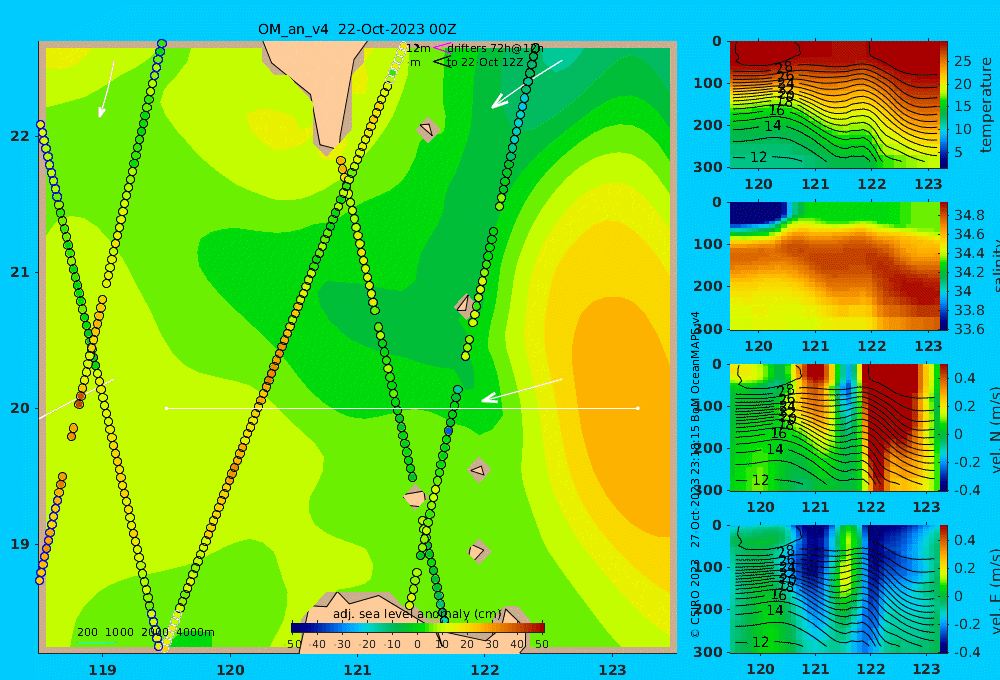The width and height of the screenshot is (1000, 680).
Task: Click latitude tick "21" on the main map
Action: [20, 272]
